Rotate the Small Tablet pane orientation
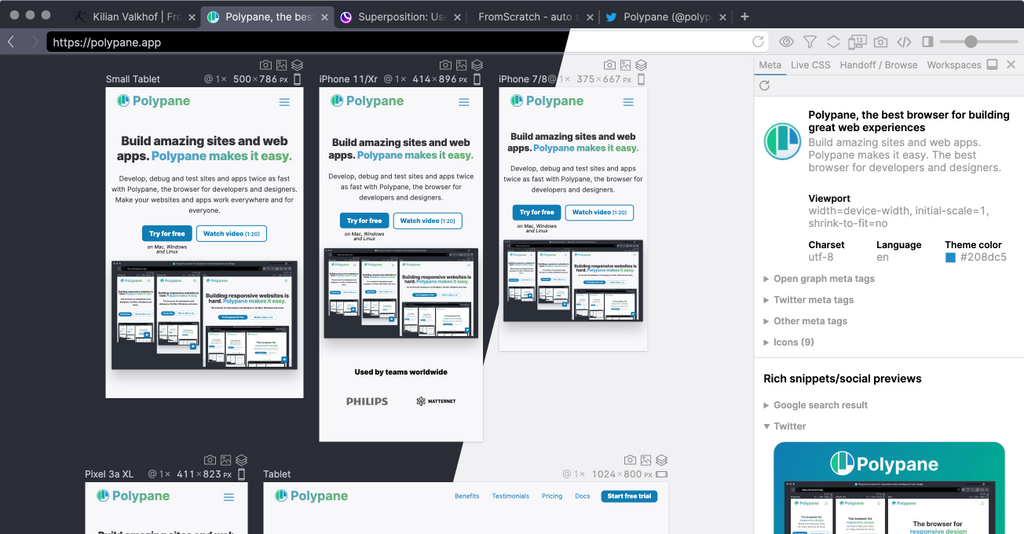Viewport: 1024px width, 534px height. click(297, 79)
